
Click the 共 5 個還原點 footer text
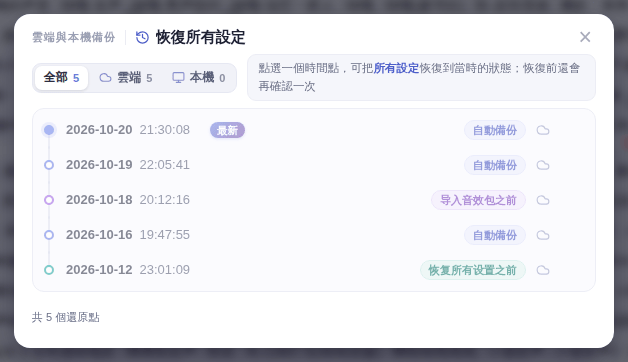click(66, 318)
